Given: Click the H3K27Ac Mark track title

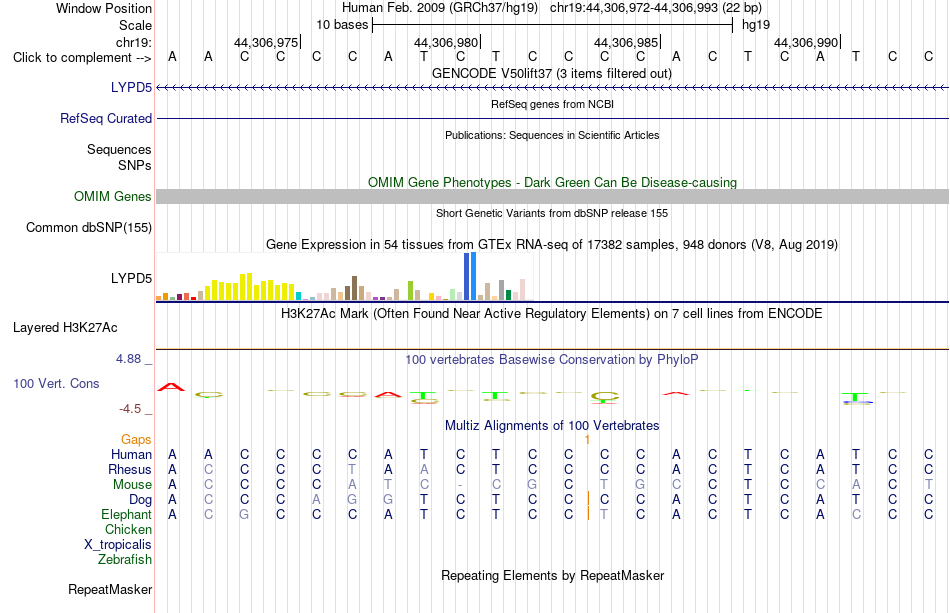Looking at the screenshot, I should (x=552, y=313).
